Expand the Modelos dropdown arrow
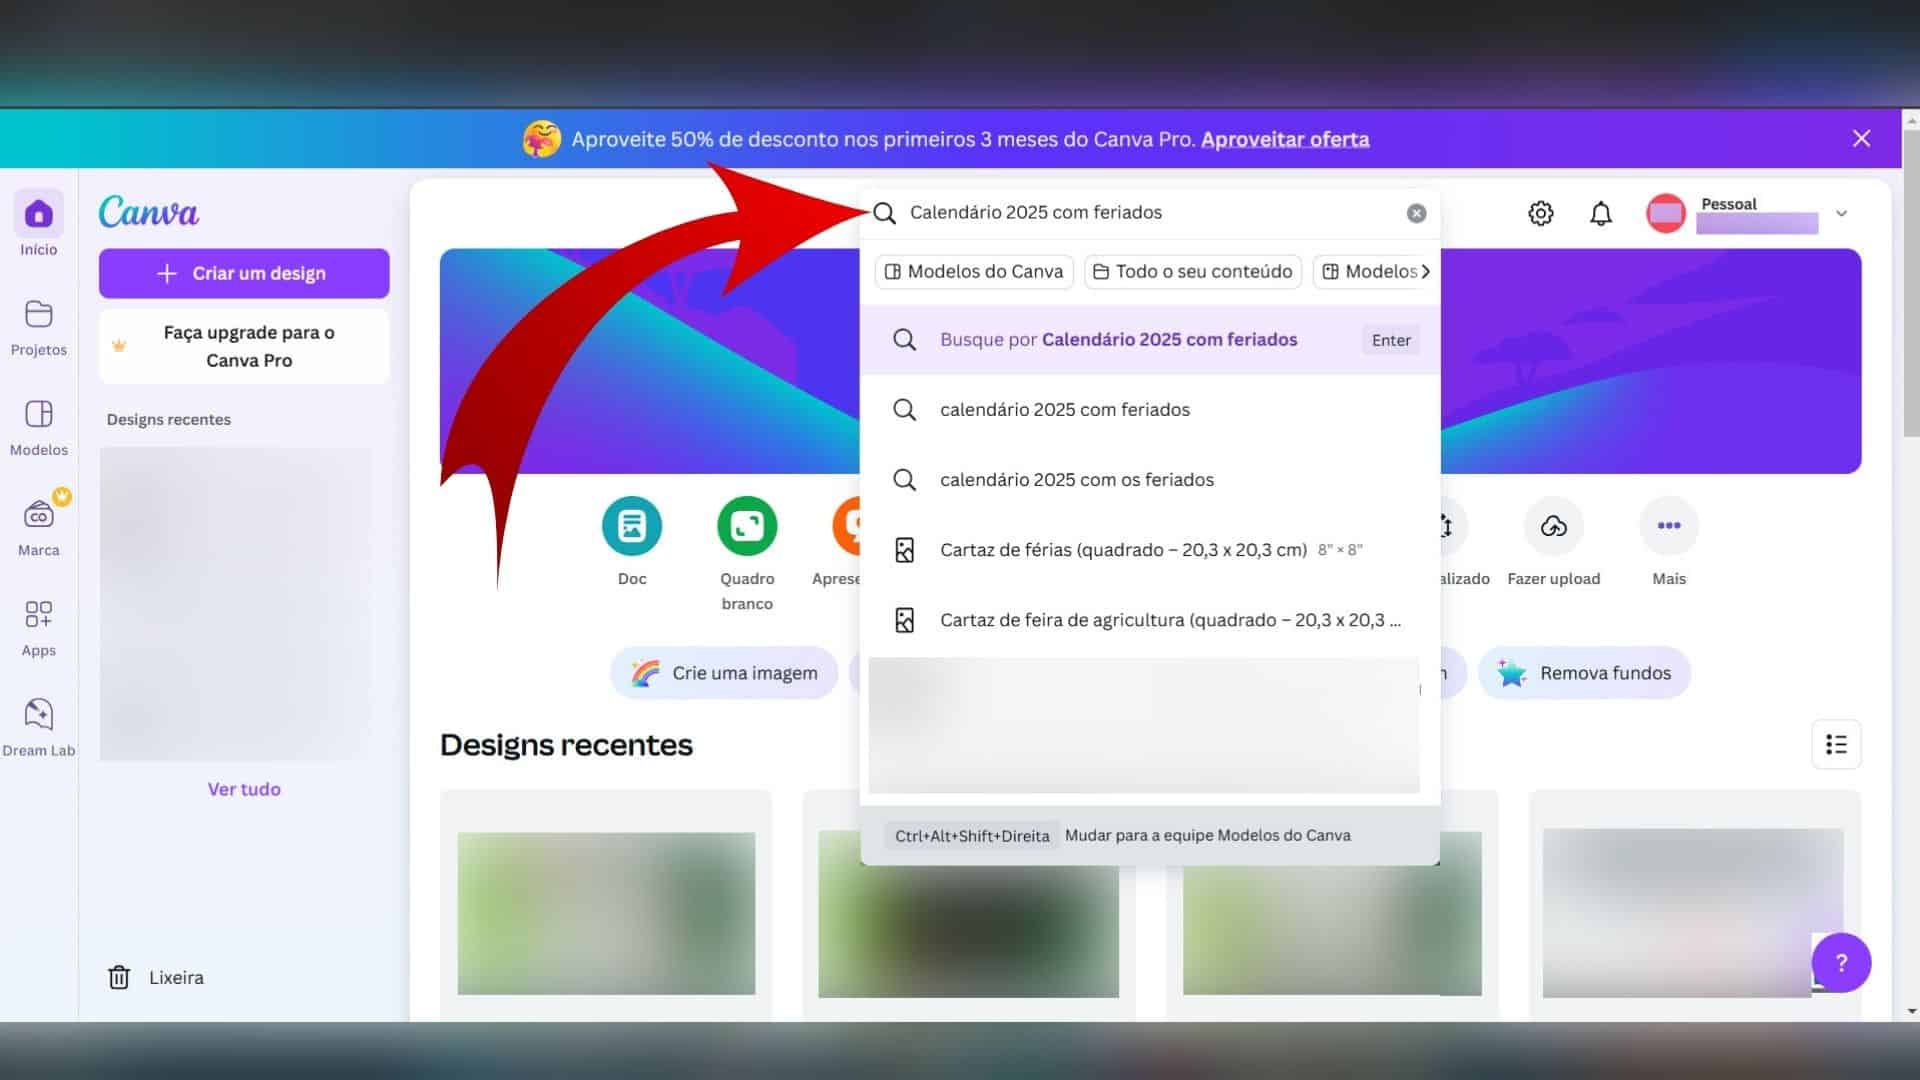This screenshot has height=1080, width=1920. tap(1425, 272)
